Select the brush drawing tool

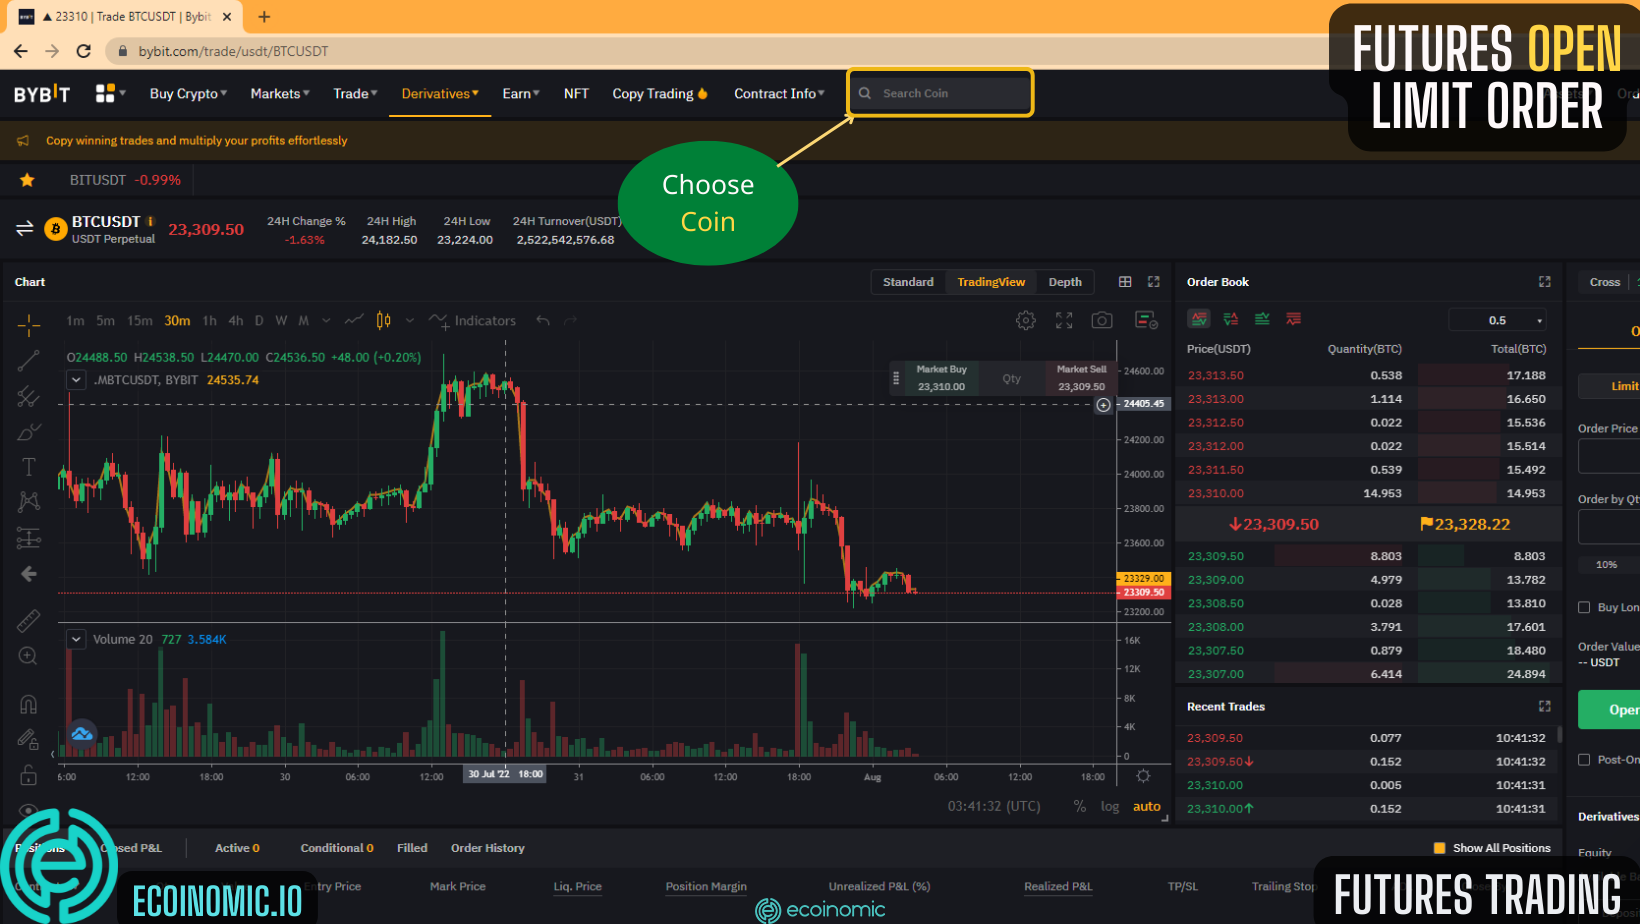pos(28,432)
